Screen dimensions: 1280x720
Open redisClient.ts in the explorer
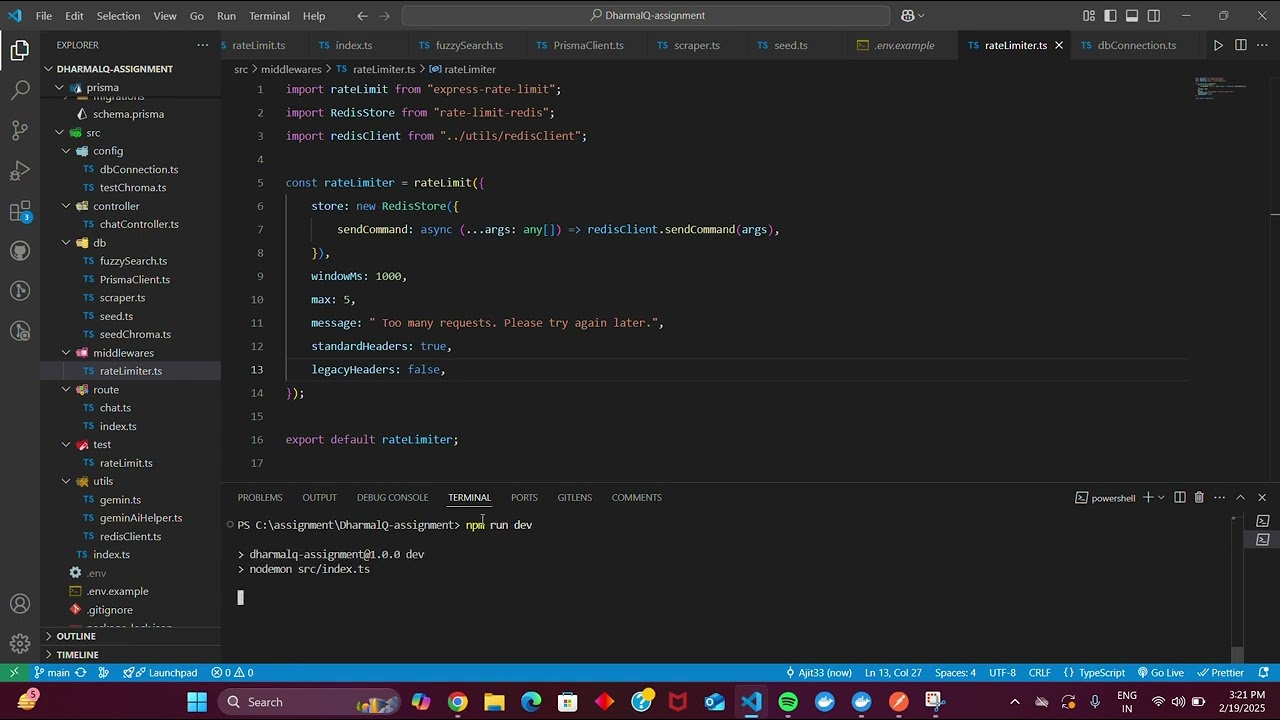[130, 536]
